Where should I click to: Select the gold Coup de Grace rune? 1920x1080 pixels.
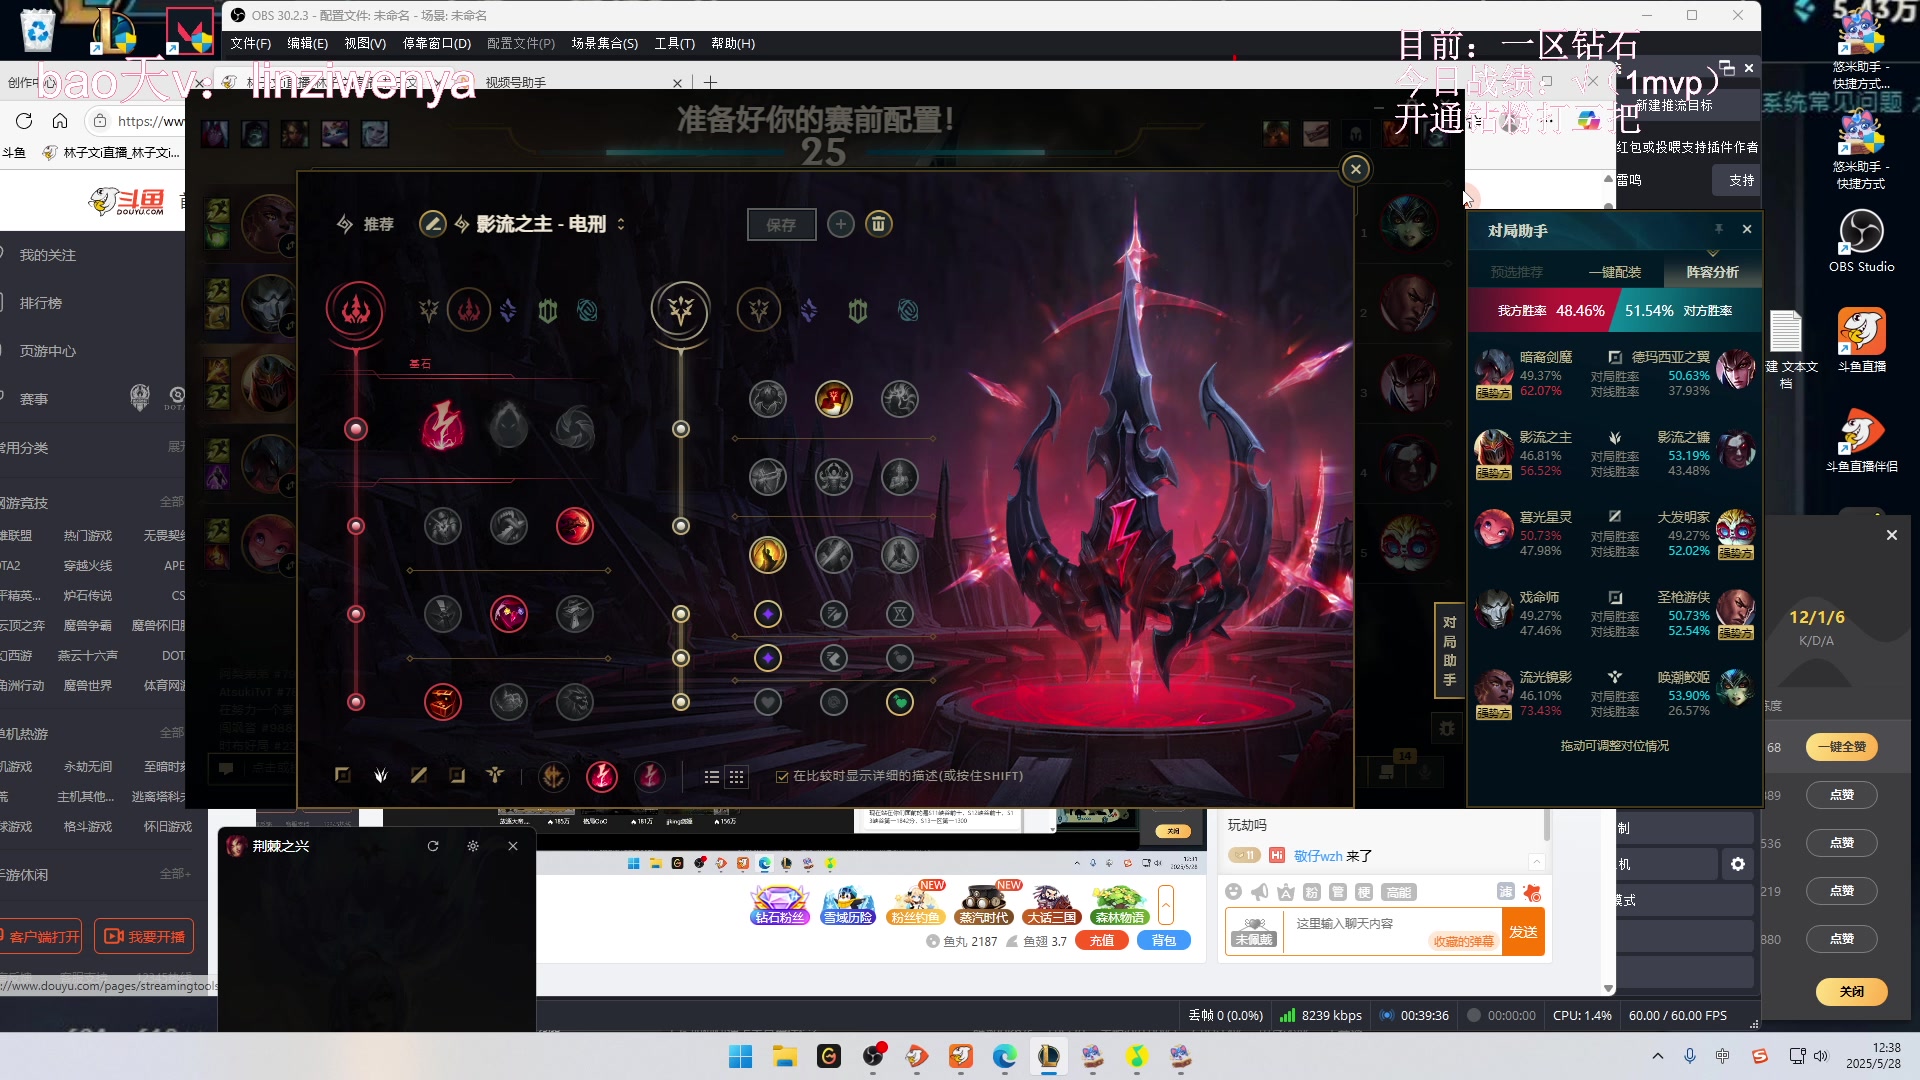point(768,554)
